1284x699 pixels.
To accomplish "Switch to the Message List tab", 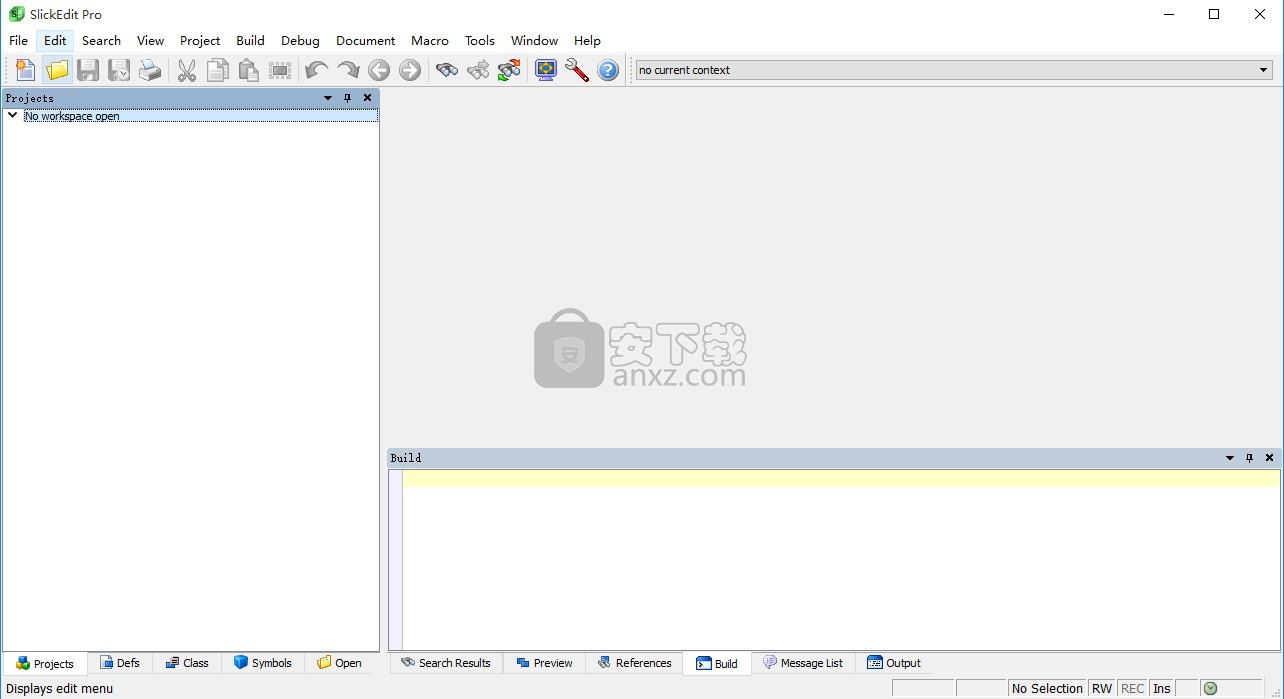I will 803,663.
